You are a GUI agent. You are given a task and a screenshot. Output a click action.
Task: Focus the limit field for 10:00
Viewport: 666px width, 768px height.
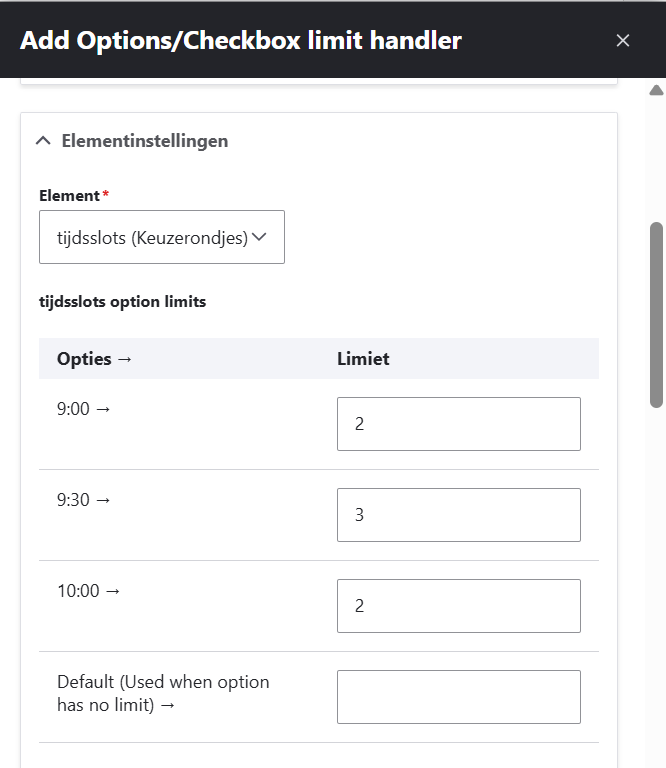[458, 606]
